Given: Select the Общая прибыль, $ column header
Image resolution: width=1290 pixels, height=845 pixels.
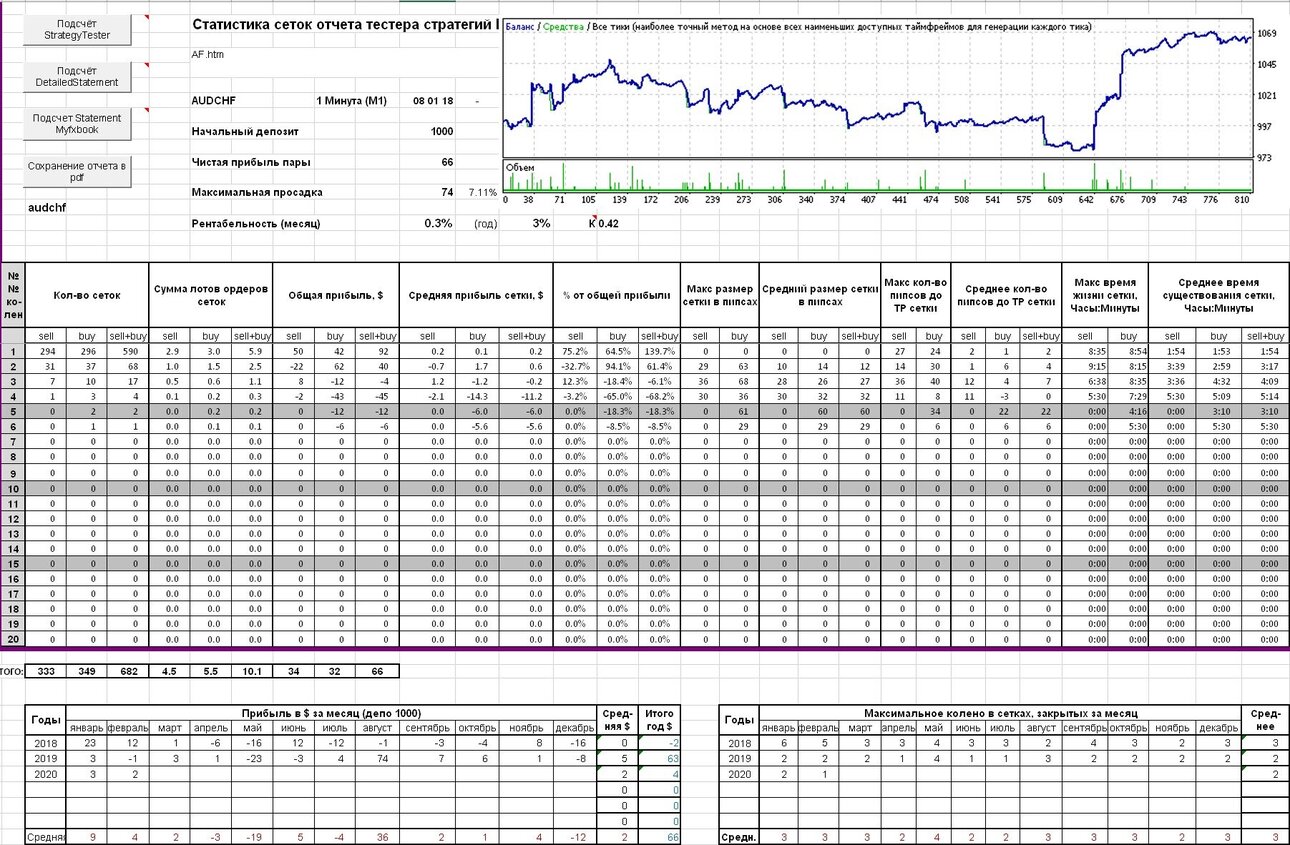Looking at the screenshot, I should [x=336, y=295].
